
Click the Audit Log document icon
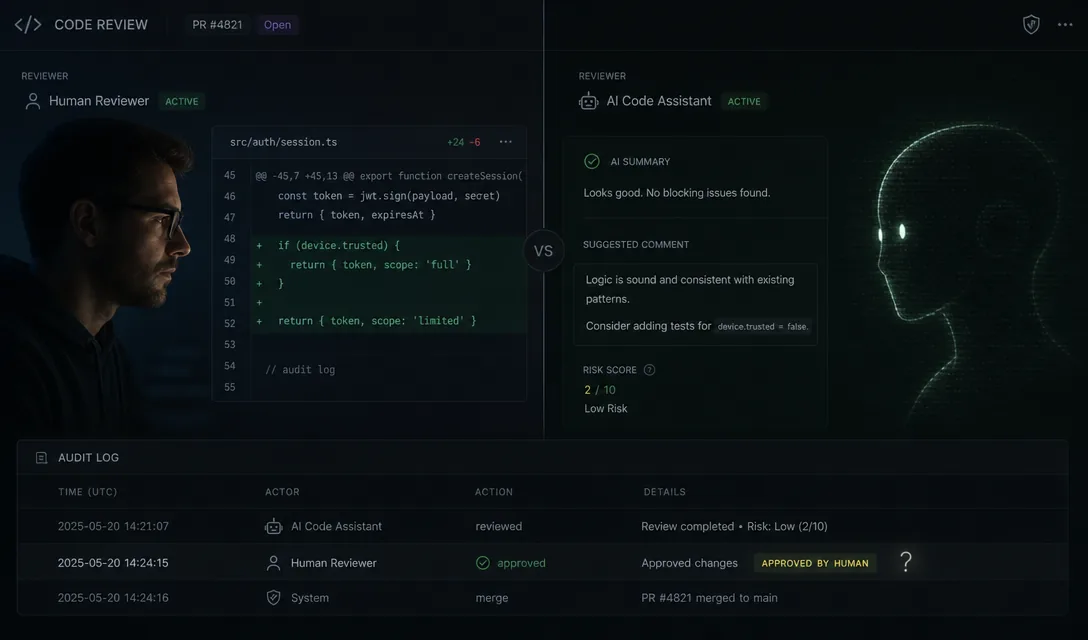tap(42, 458)
